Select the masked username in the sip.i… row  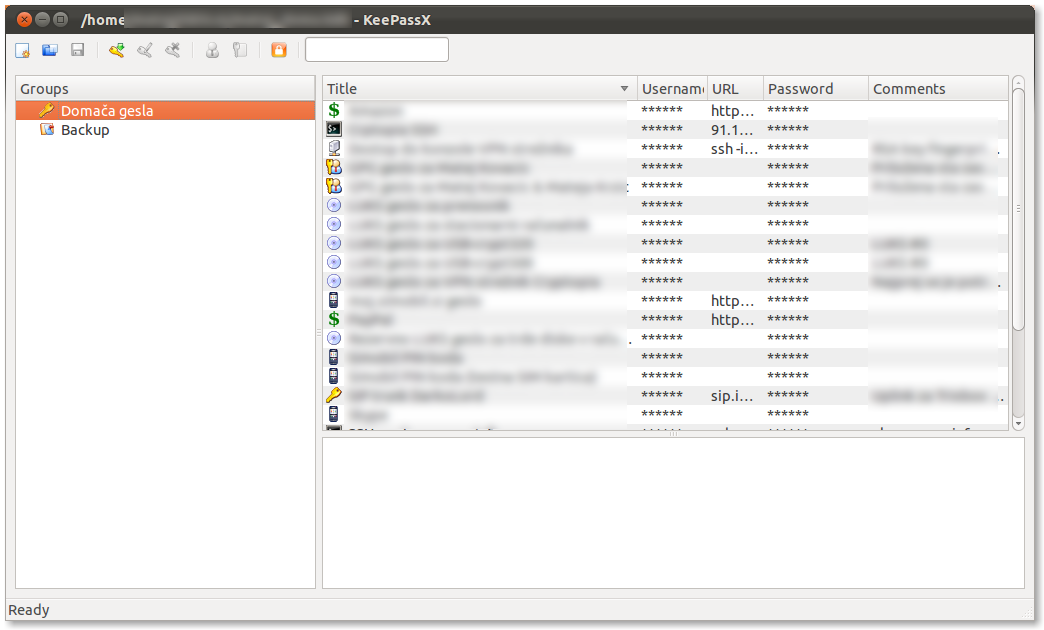click(x=662, y=395)
